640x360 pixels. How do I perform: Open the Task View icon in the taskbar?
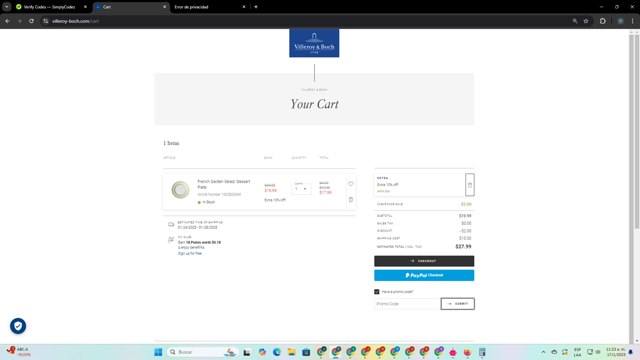[x=247, y=352]
